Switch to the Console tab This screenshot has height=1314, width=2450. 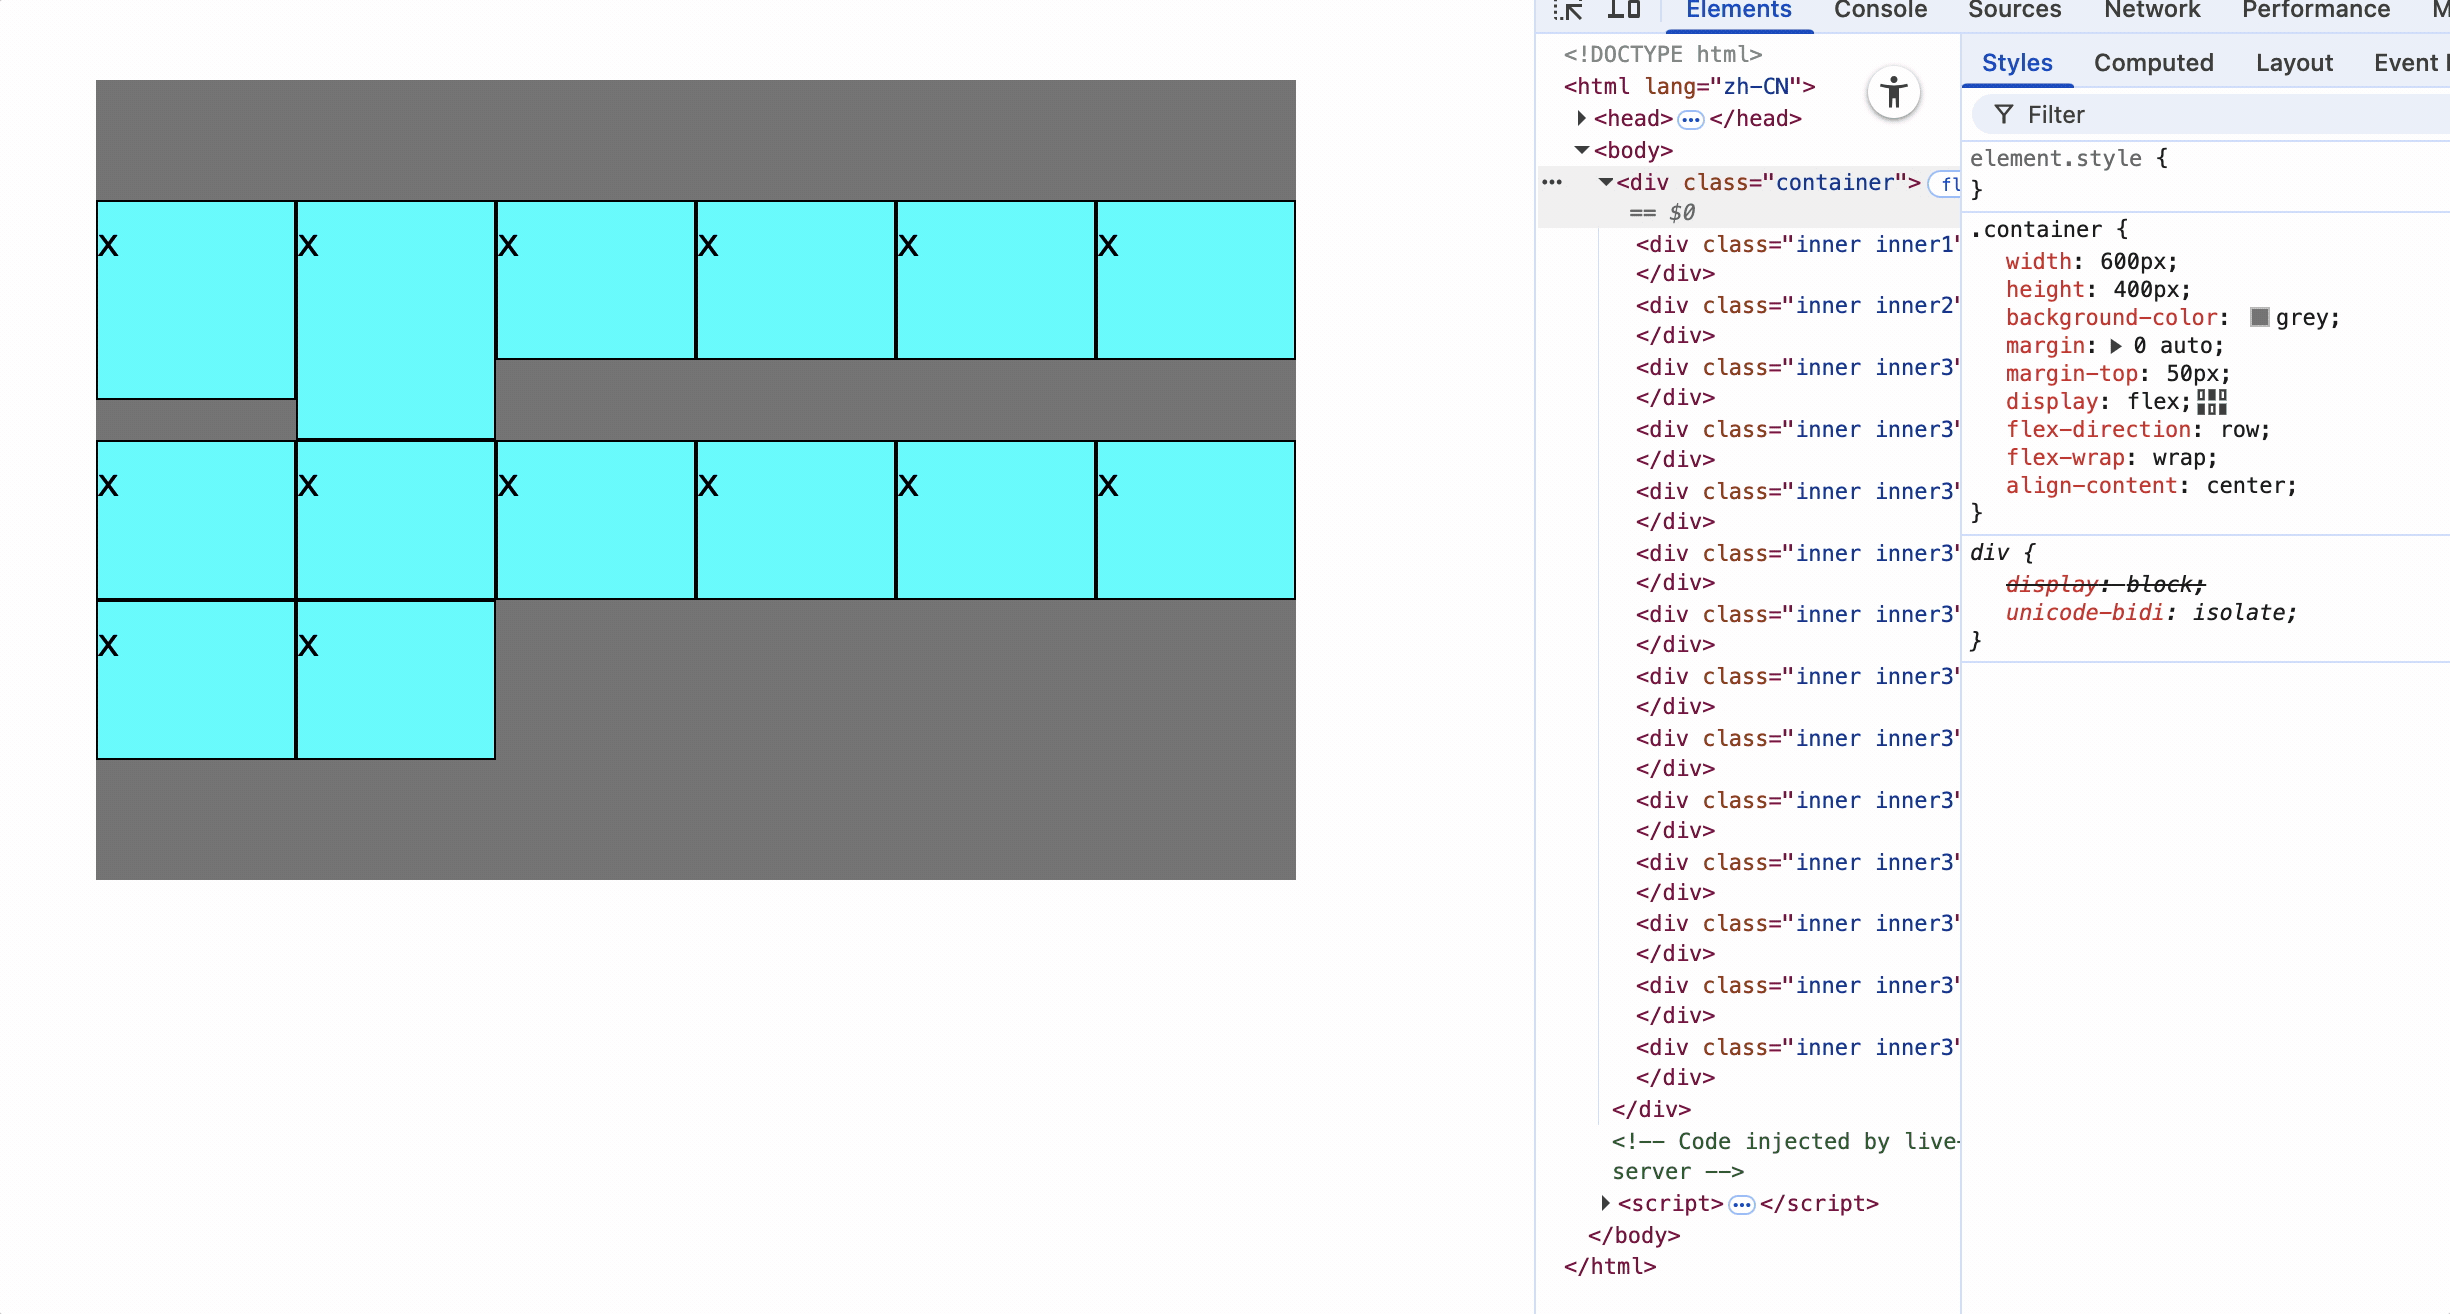click(1880, 10)
